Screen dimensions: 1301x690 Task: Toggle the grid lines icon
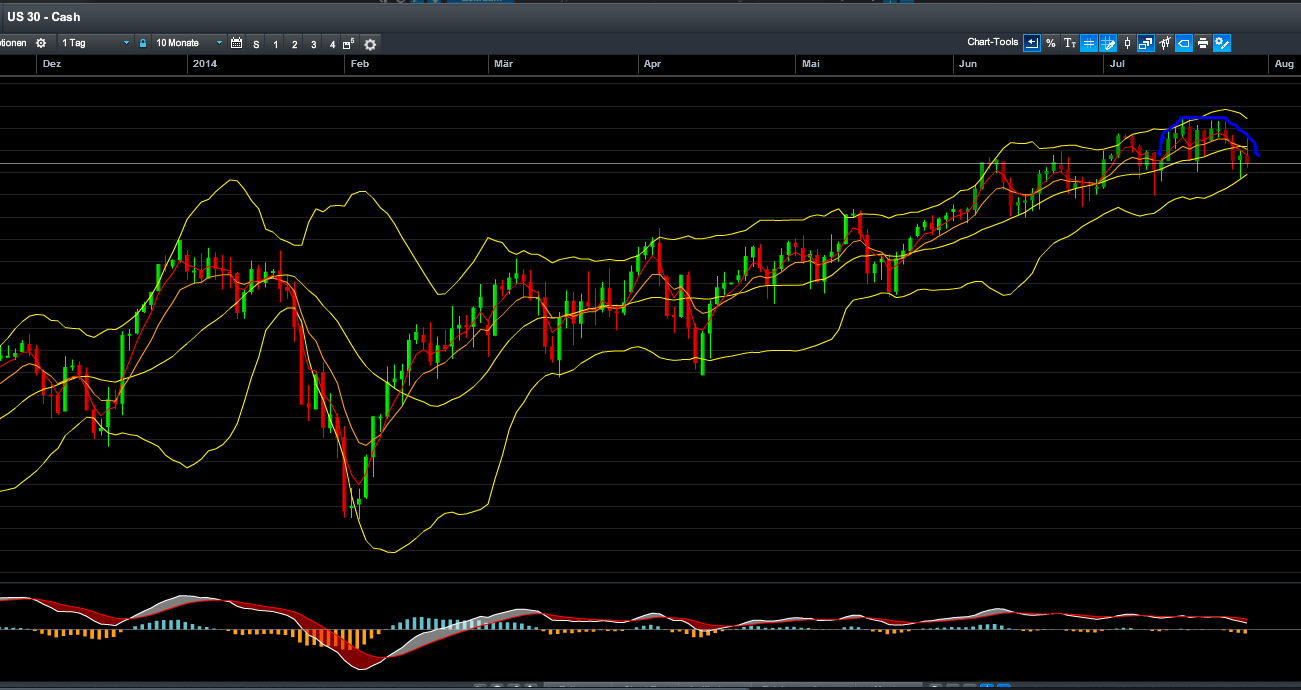1089,43
